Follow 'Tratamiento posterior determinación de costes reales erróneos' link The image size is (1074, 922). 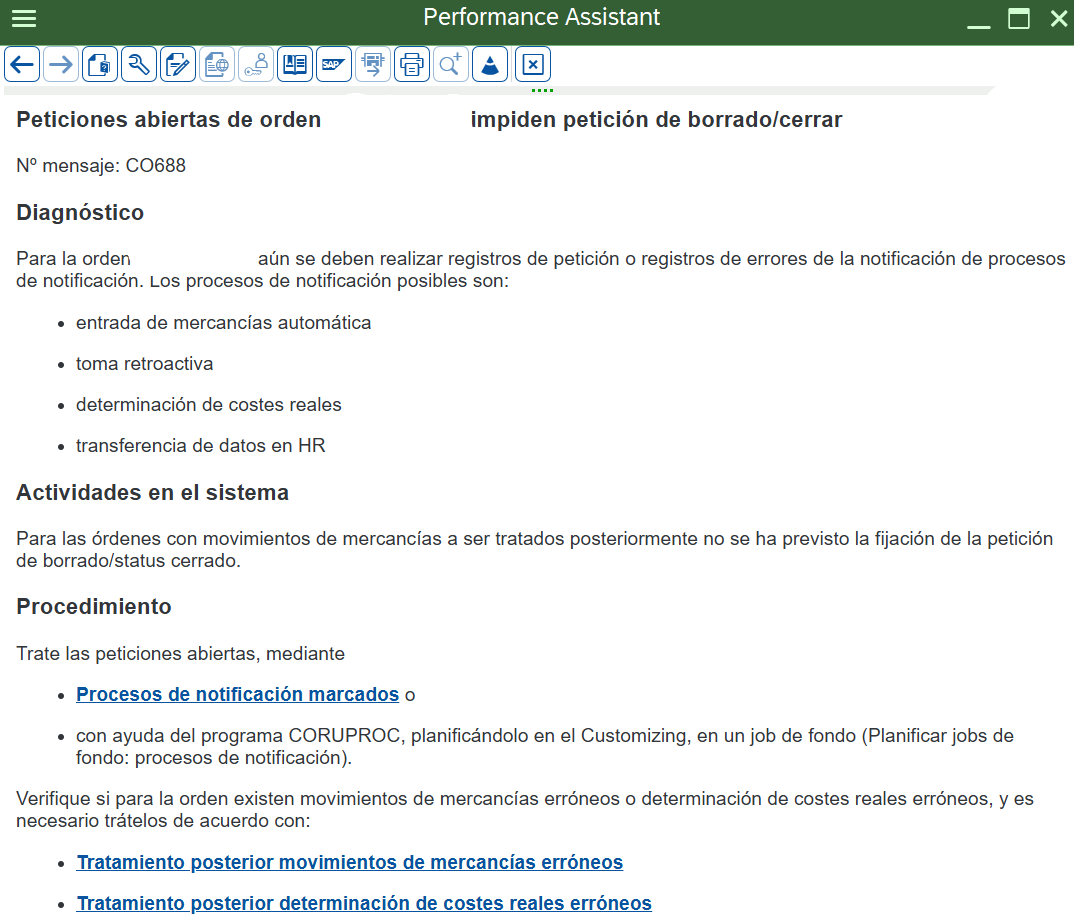[364, 903]
